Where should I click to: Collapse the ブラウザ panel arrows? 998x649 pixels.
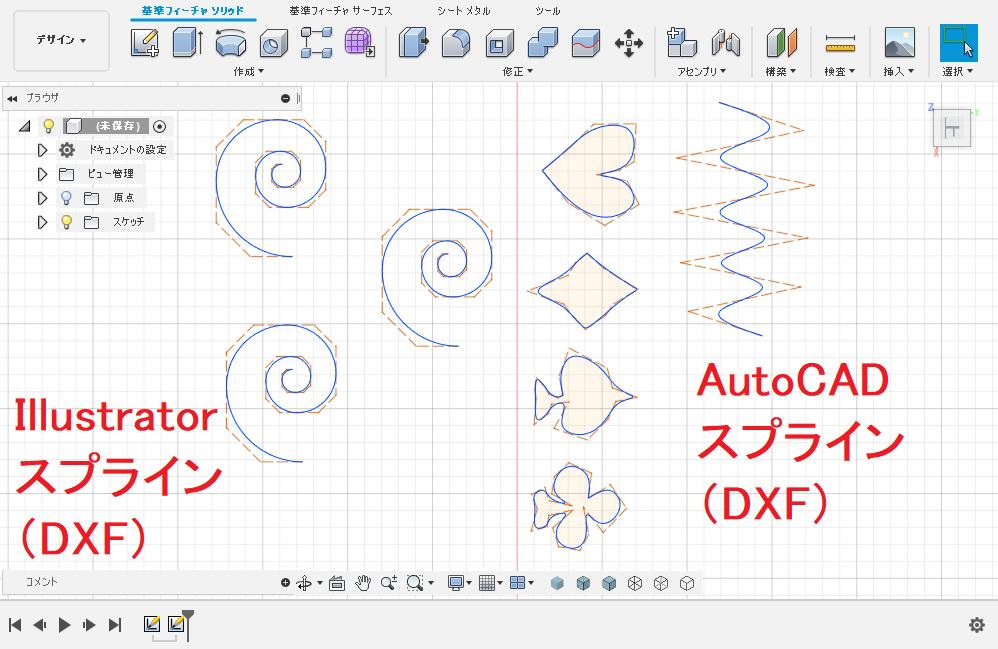pos(12,98)
